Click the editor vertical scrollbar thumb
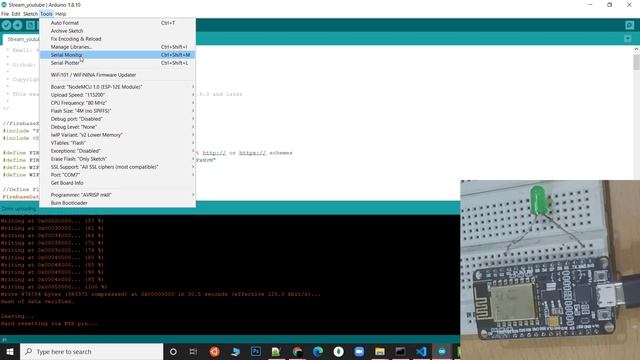Screen dimensions: 640x360 (x=636, y=62)
